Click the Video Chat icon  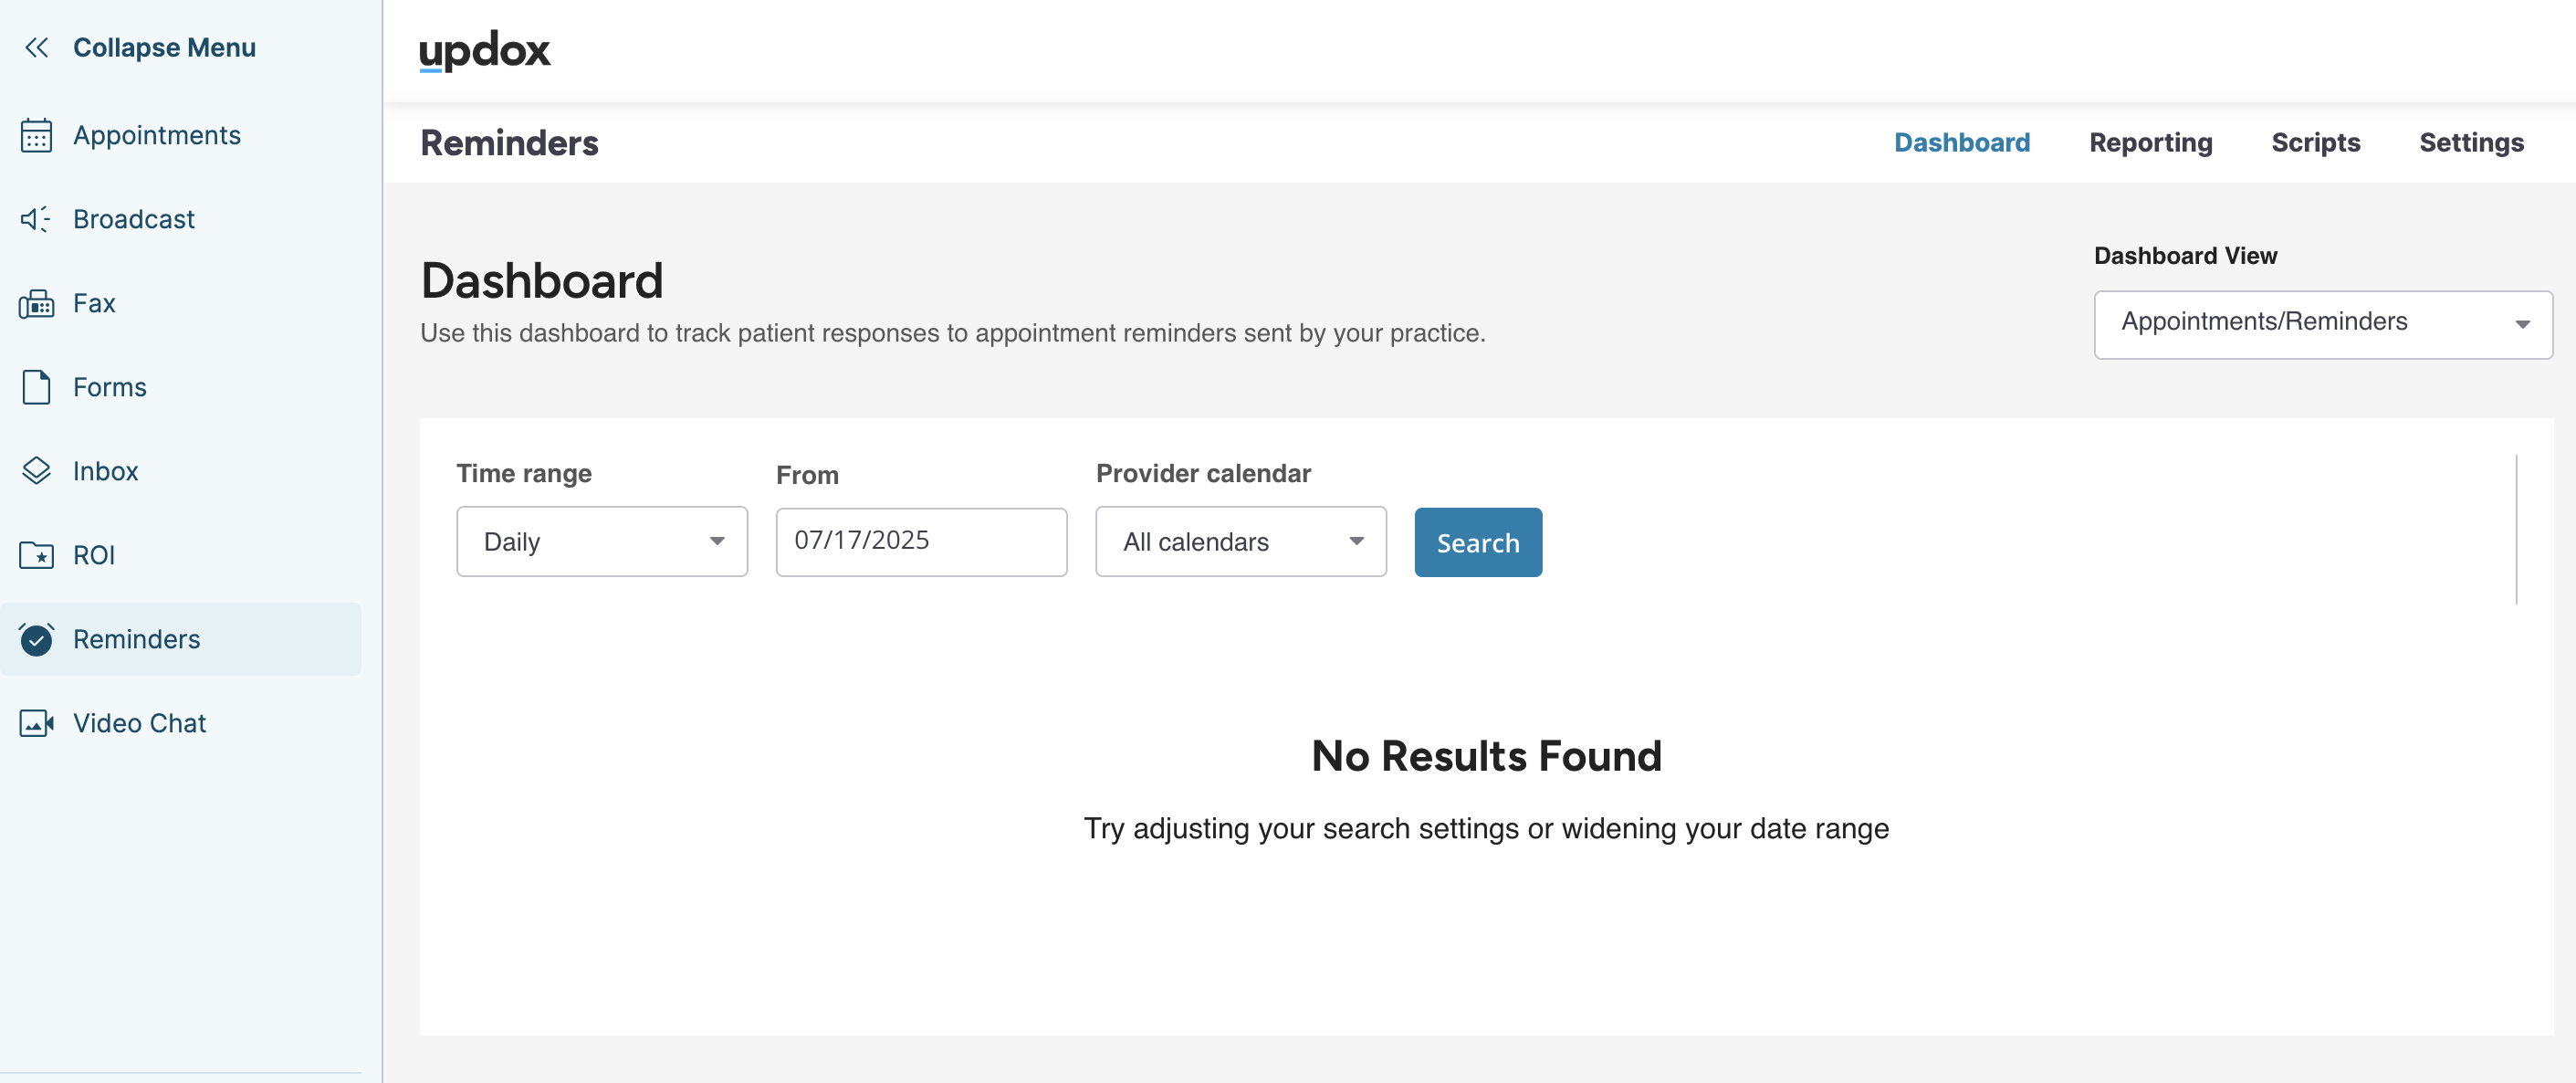[37, 723]
